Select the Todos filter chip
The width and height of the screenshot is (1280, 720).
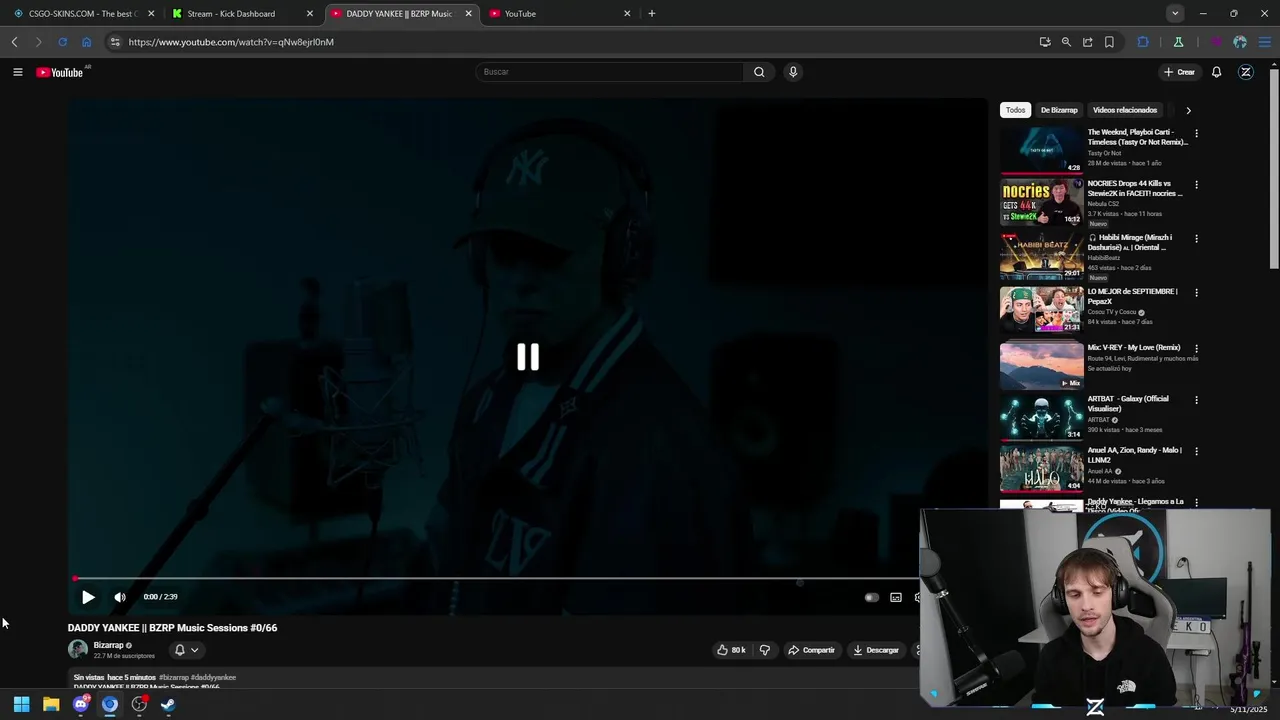pyautogui.click(x=1015, y=110)
